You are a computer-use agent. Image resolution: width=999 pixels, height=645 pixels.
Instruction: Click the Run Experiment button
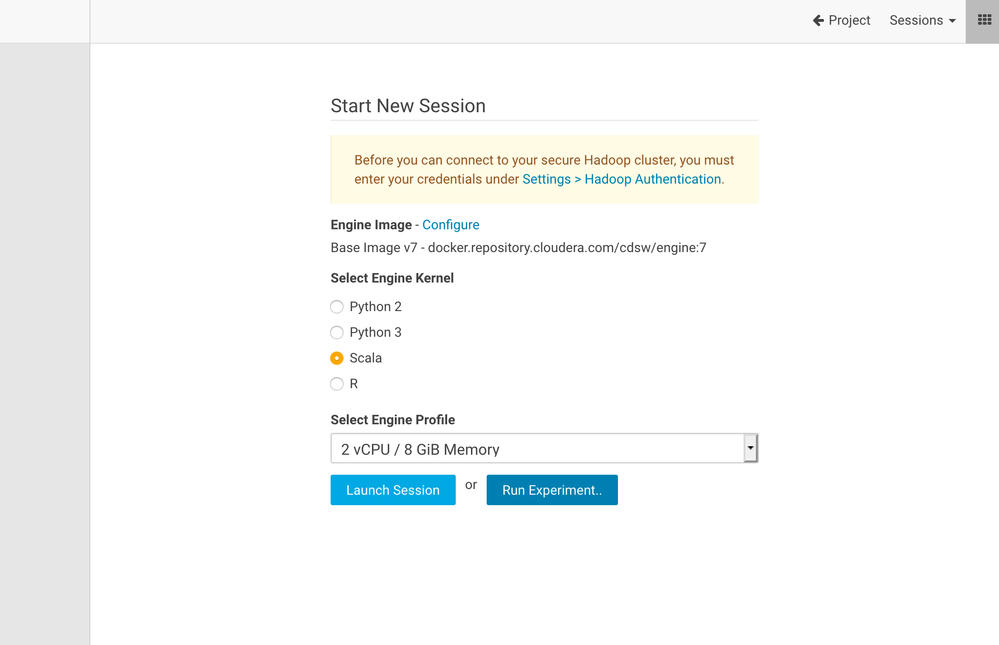(552, 490)
